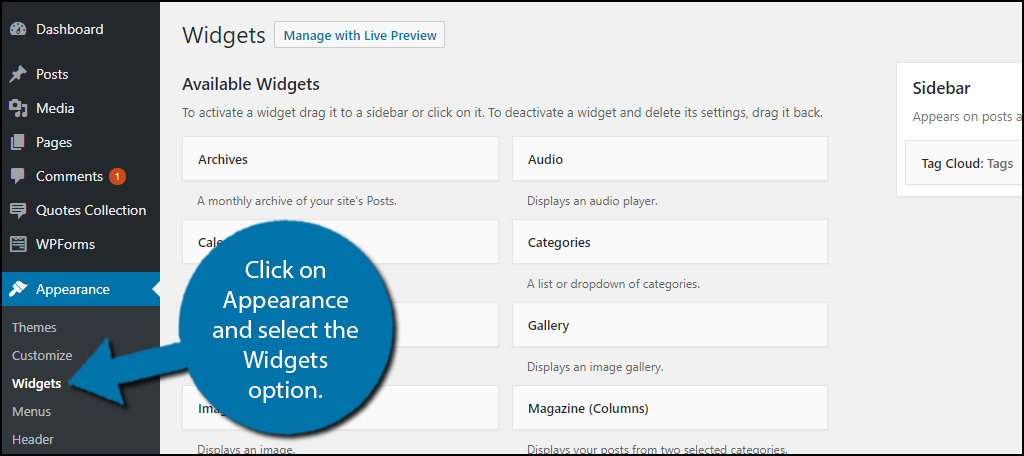The height and width of the screenshot is (456, 1024).
Task: Click the Quotes Collection quote icon
Action: click(x=18, y=211)
